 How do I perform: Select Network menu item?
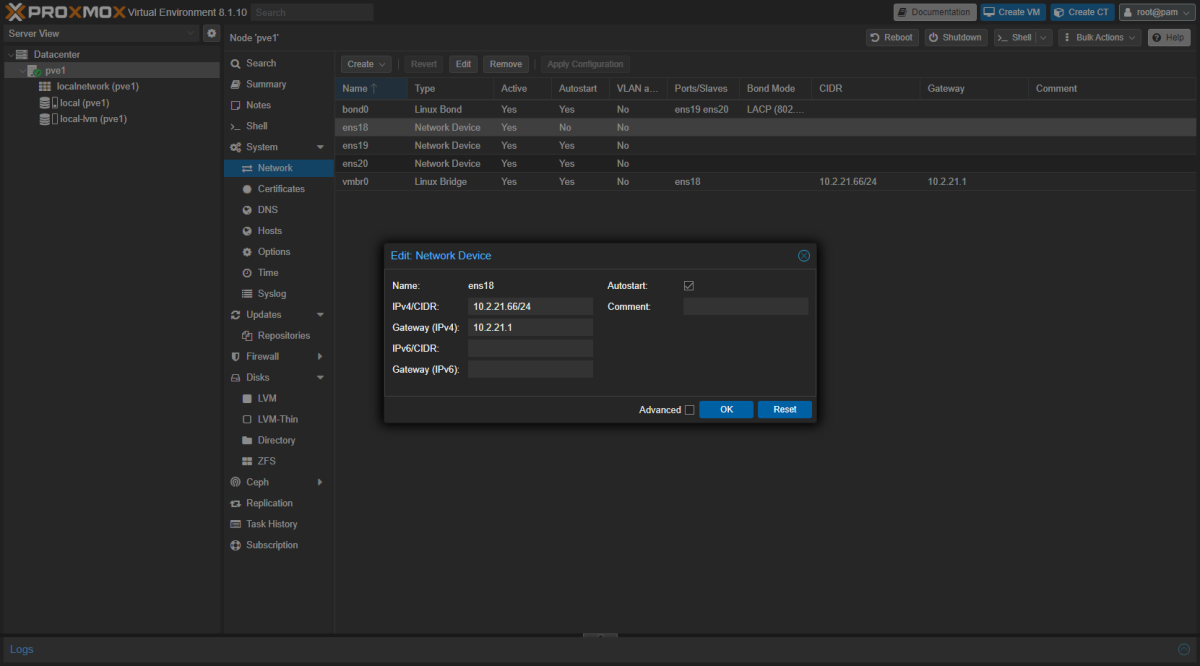tap(278, 168)
